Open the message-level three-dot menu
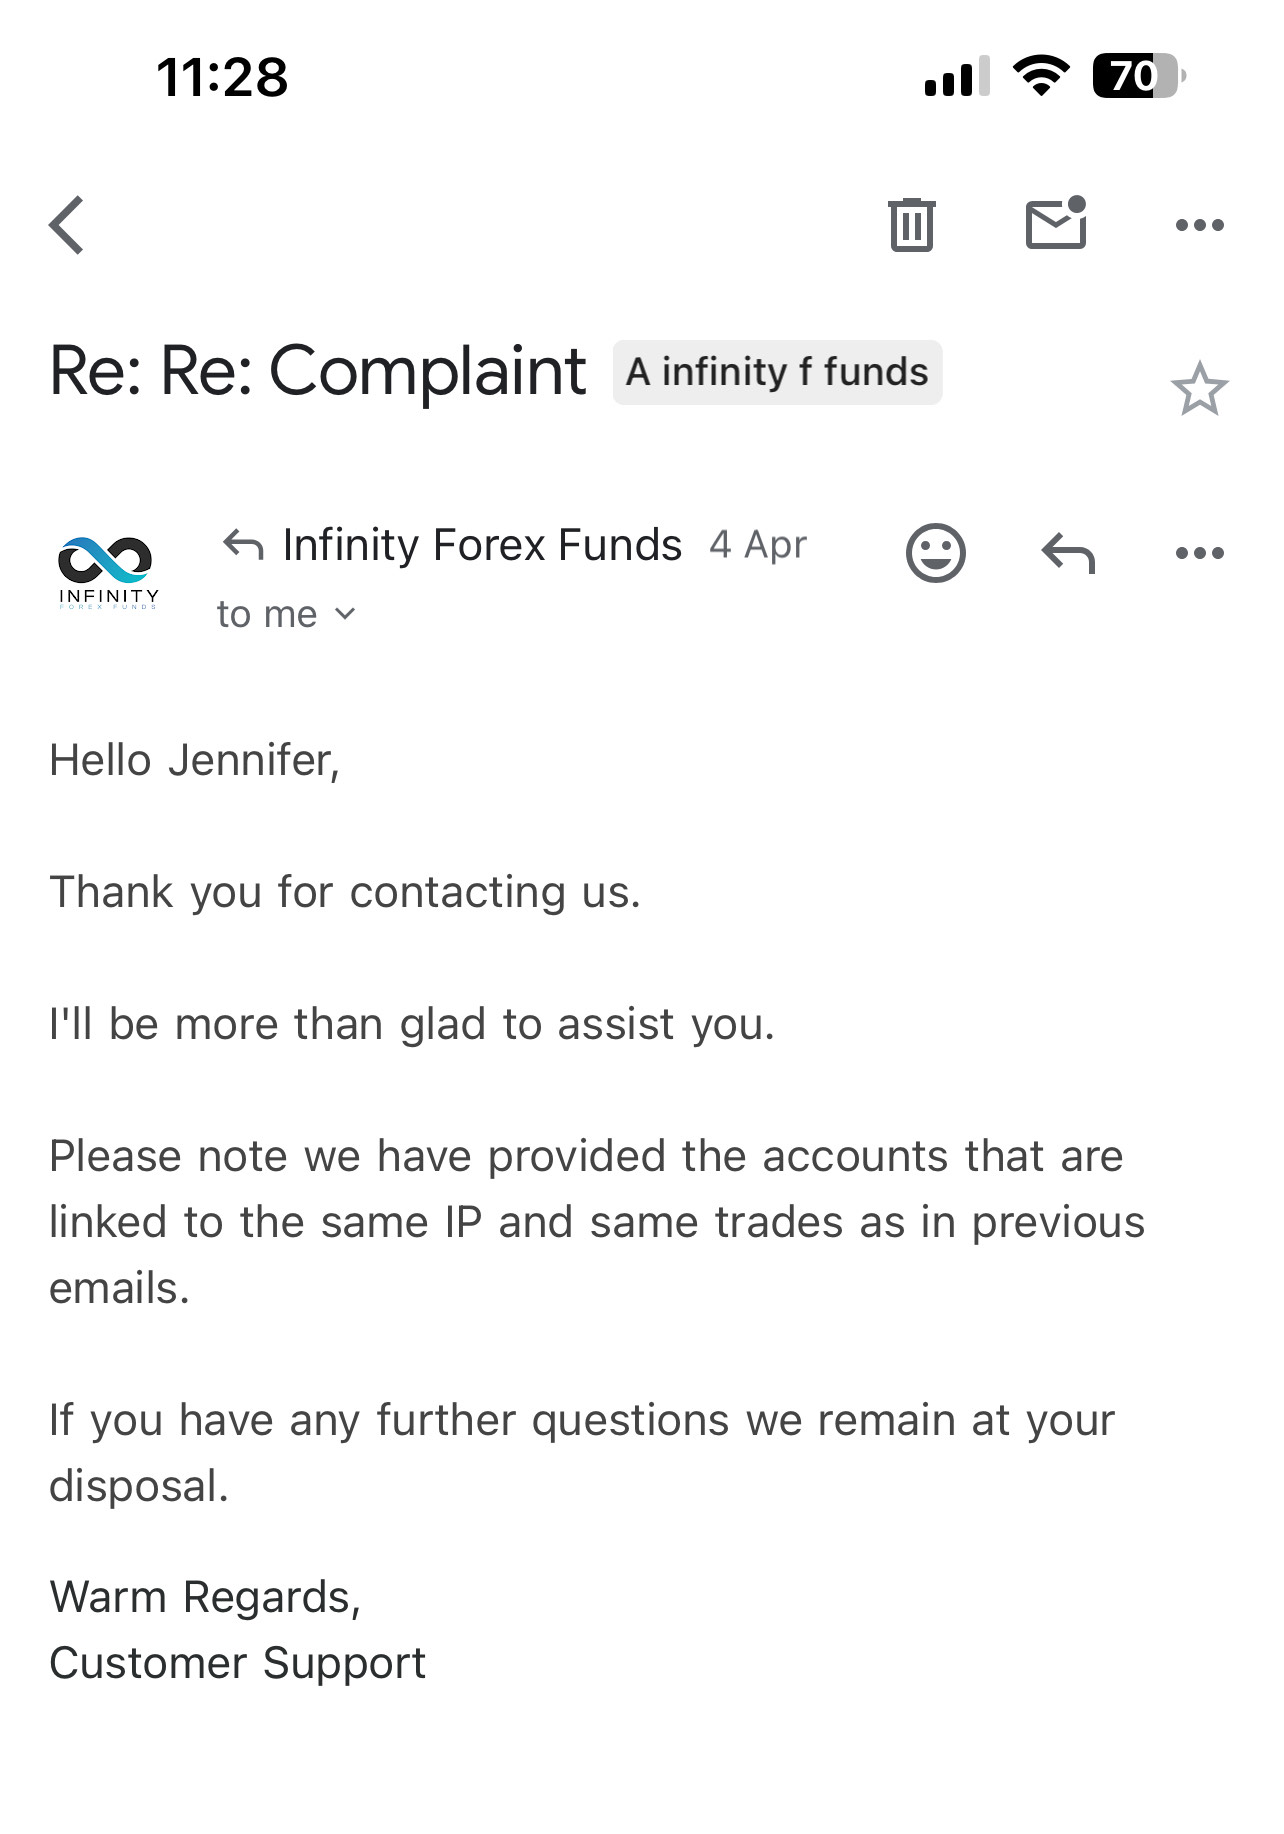Viewport: 1284px width, 1834px height. [x=1199, y=553]
